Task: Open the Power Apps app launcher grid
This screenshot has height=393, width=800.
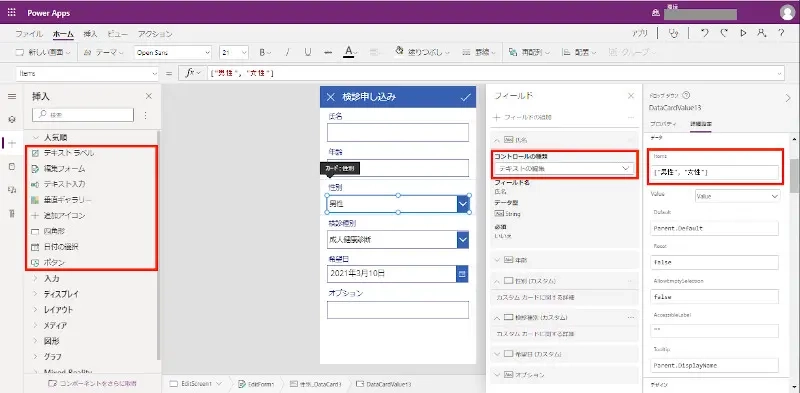Action: pos(11,12)
